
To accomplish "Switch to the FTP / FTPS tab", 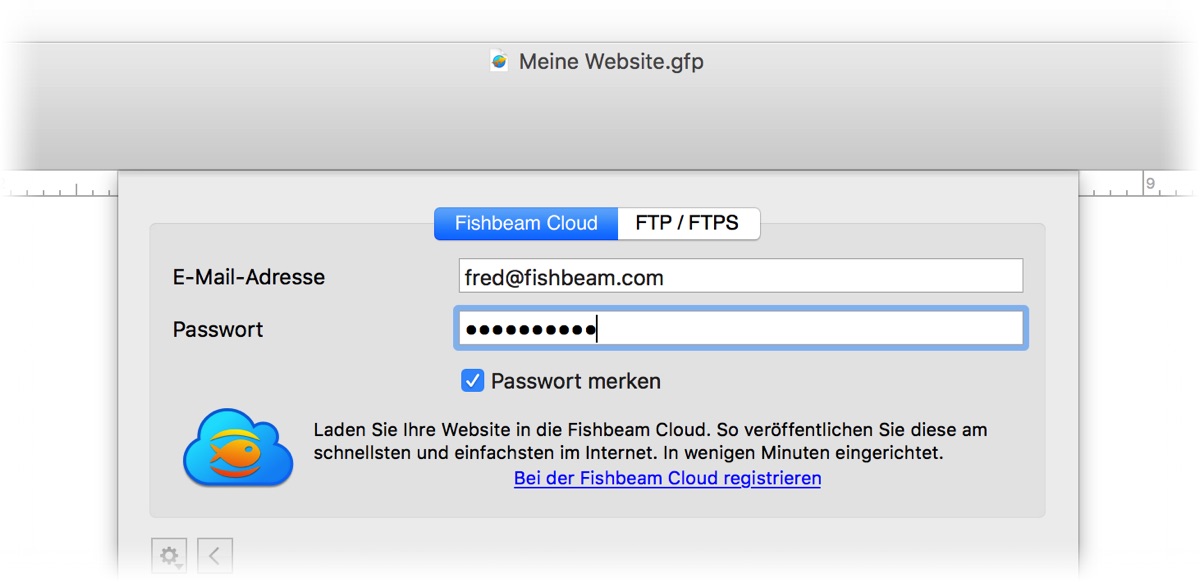I will pyautogui.click(x=688, y=223).
